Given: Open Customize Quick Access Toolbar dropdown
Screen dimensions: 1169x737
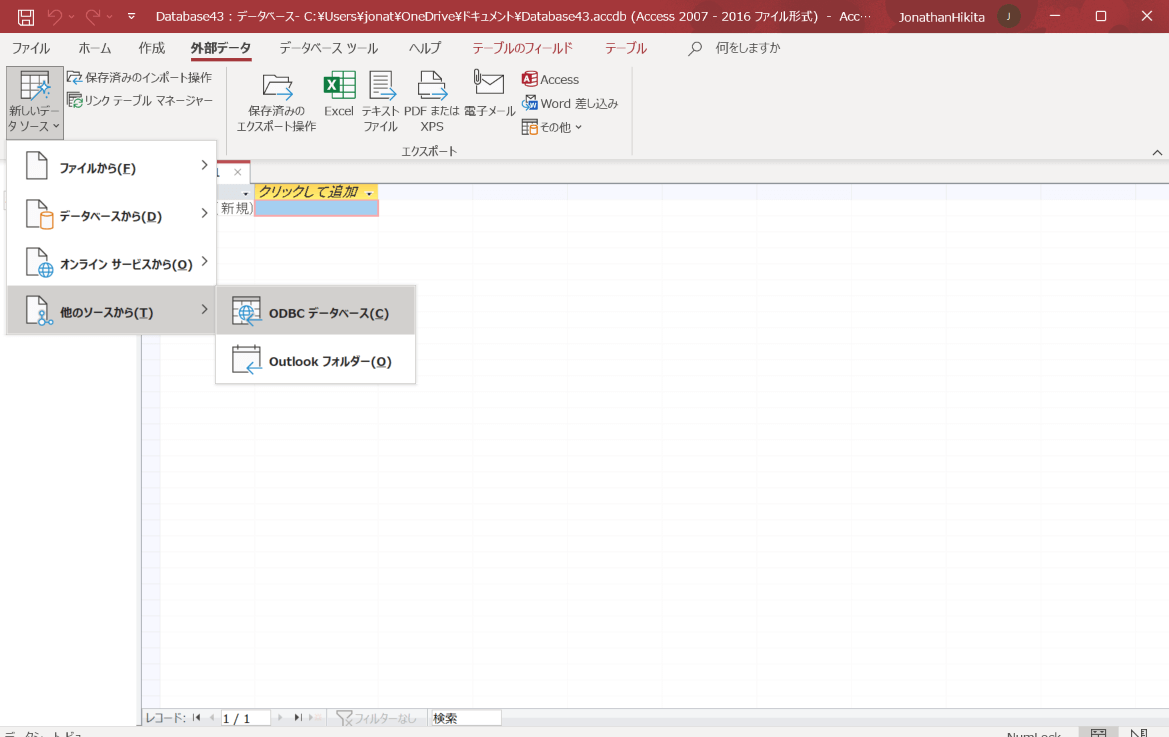Looking at the screenshot, I should click(131, 16).
